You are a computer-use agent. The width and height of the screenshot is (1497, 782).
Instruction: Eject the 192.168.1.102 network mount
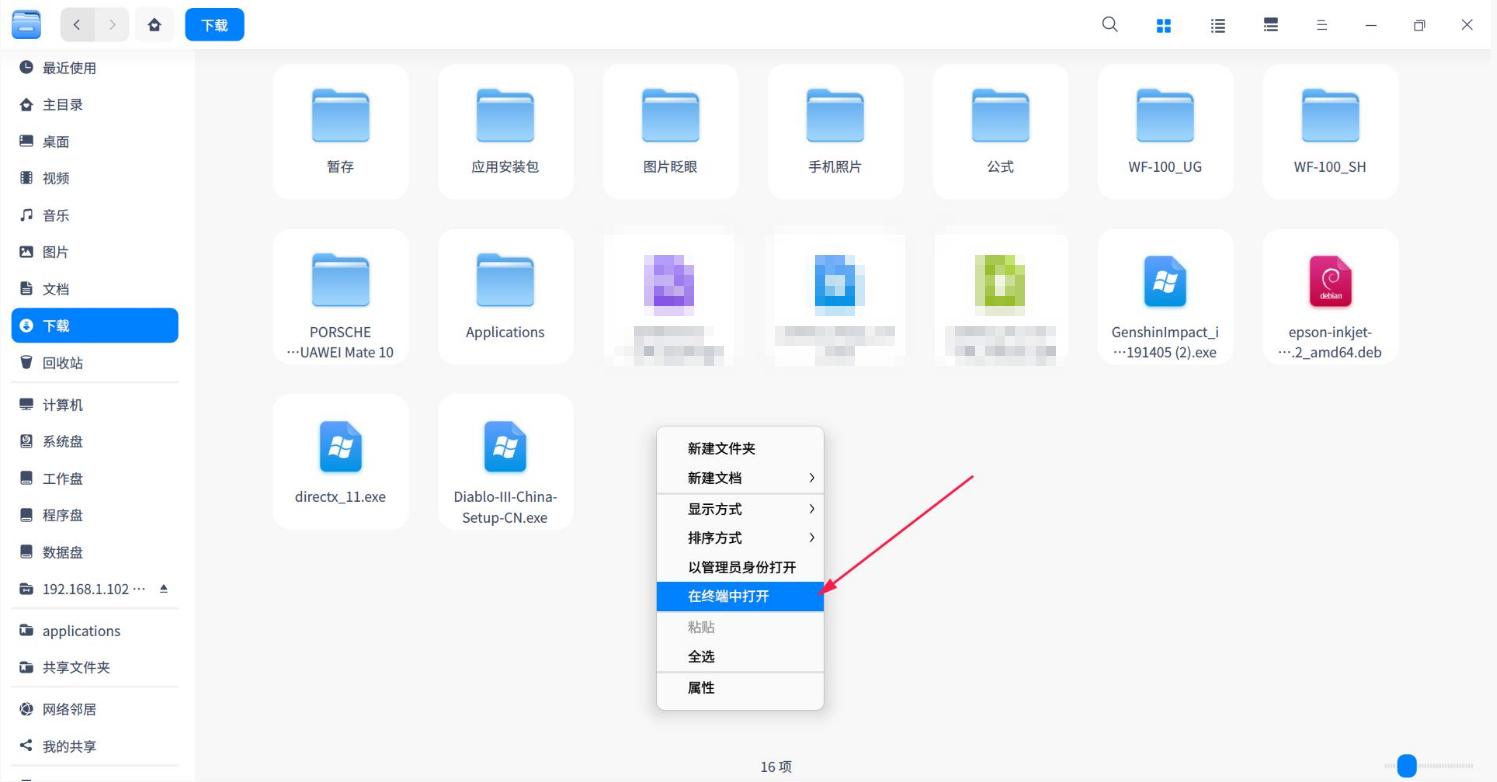click(164, 589)
